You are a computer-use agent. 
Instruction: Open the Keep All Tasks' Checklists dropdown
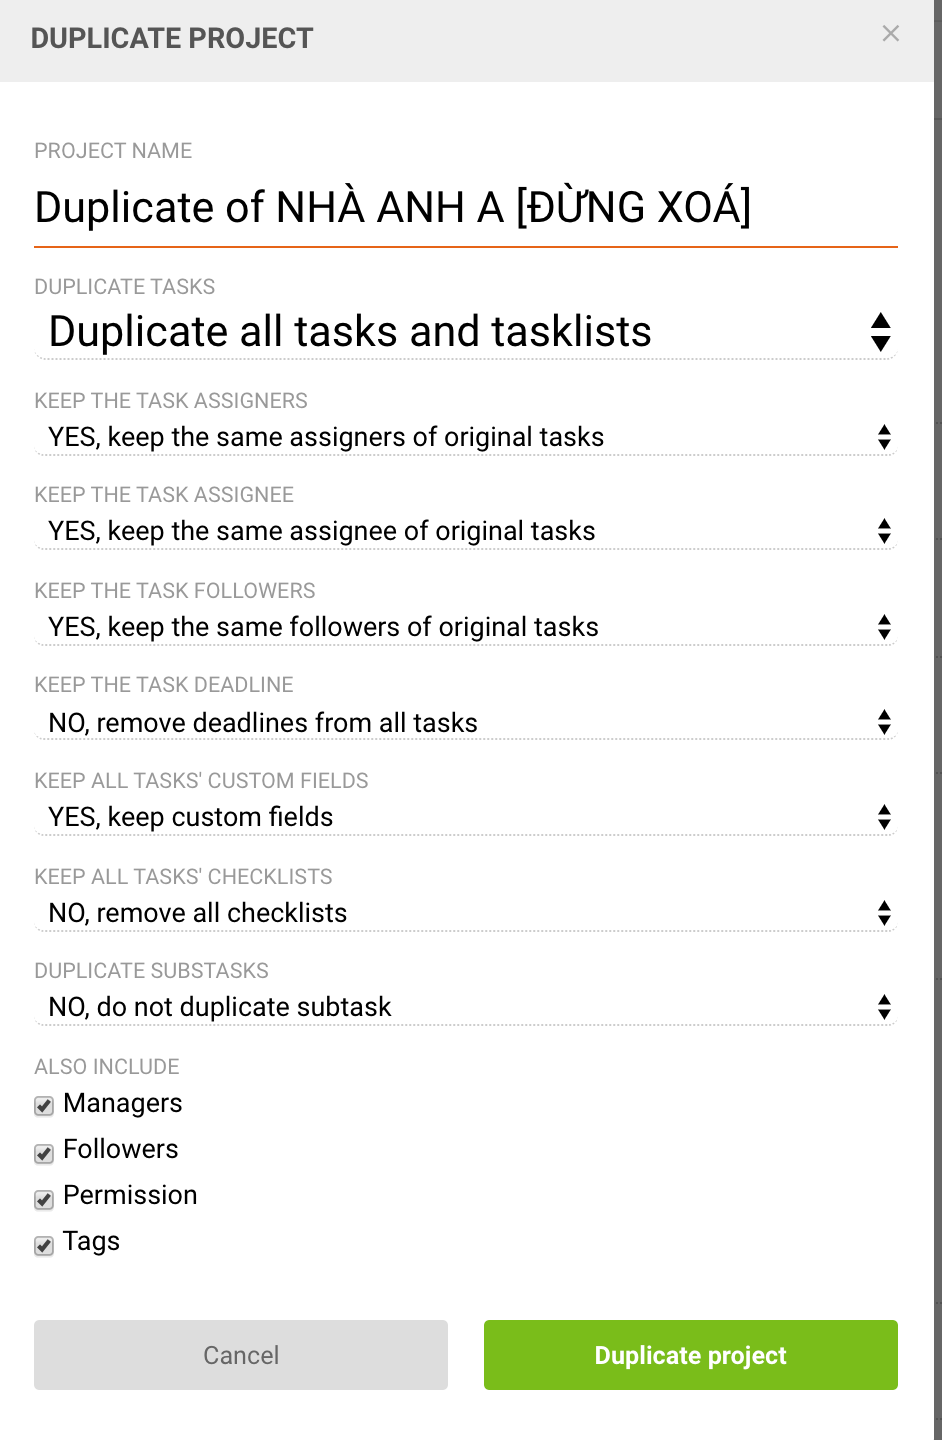click(466, 912)
